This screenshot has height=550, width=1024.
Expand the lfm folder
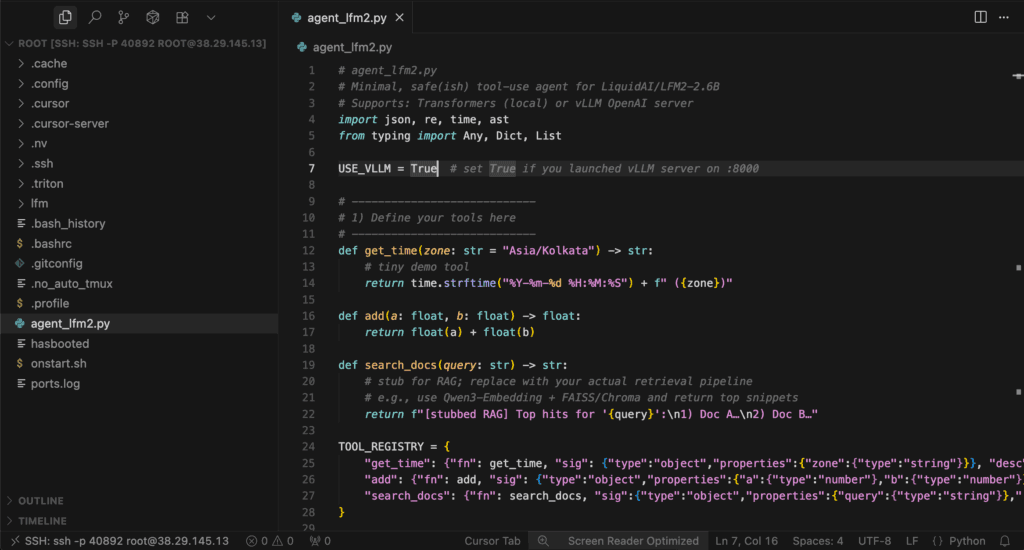[39, 204]
